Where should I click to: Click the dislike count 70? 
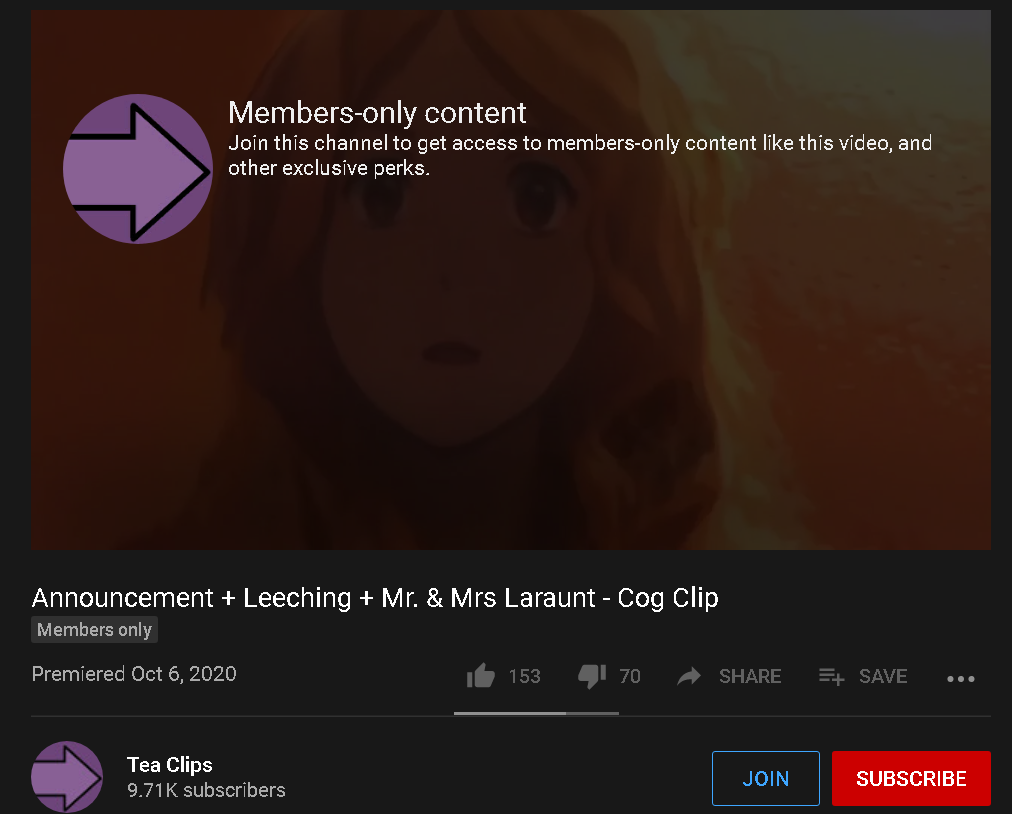click(x=629, y=676)
